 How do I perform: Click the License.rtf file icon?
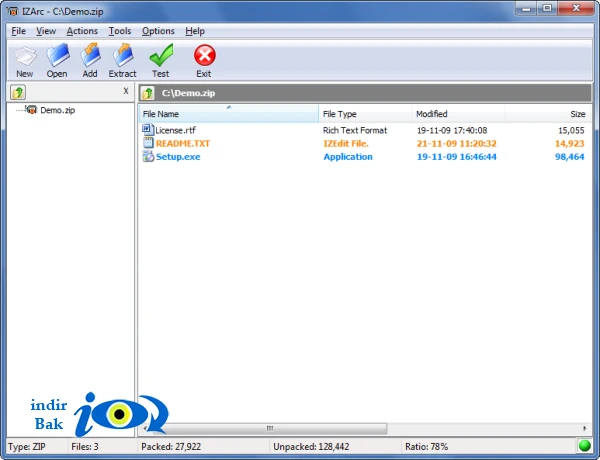(x=148, y=130)
